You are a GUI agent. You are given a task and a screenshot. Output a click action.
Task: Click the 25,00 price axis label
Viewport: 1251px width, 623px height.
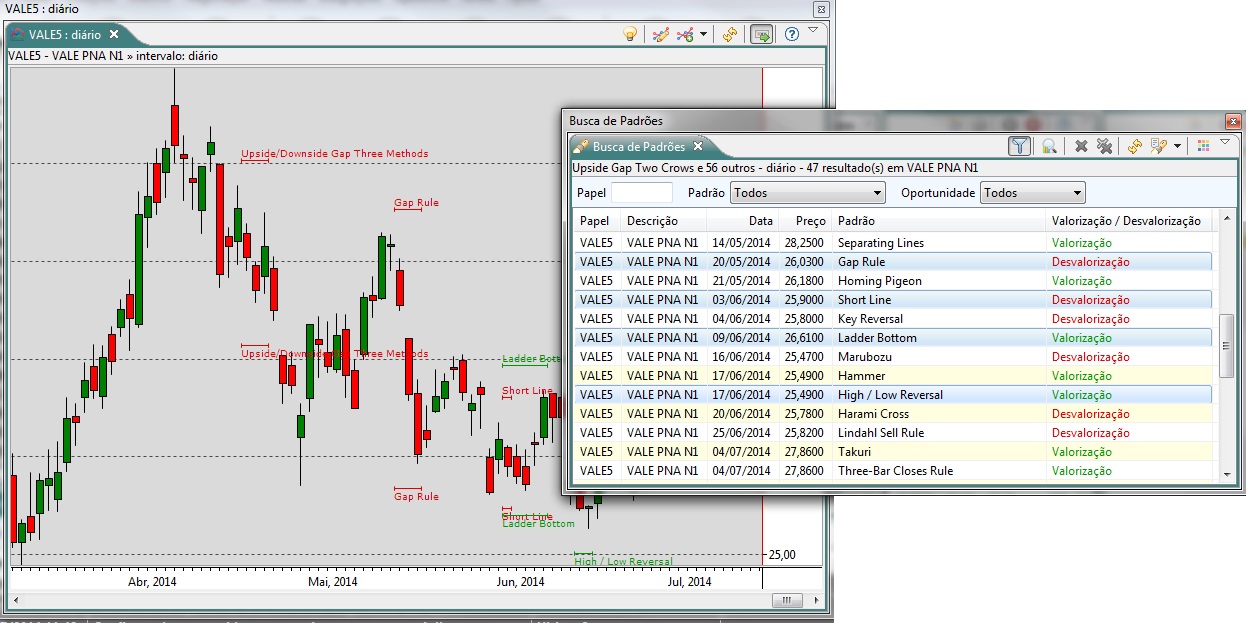781,555
